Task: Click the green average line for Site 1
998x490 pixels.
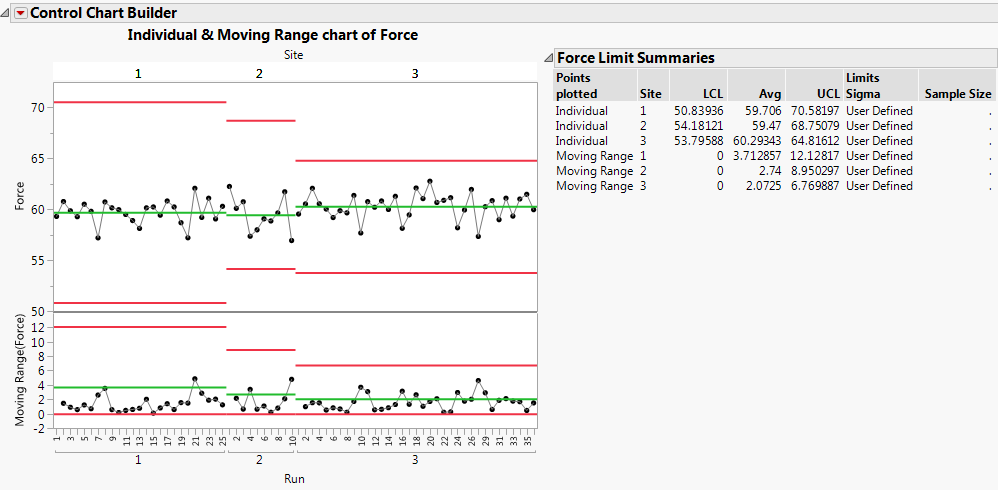Action: tap(140, 213)
